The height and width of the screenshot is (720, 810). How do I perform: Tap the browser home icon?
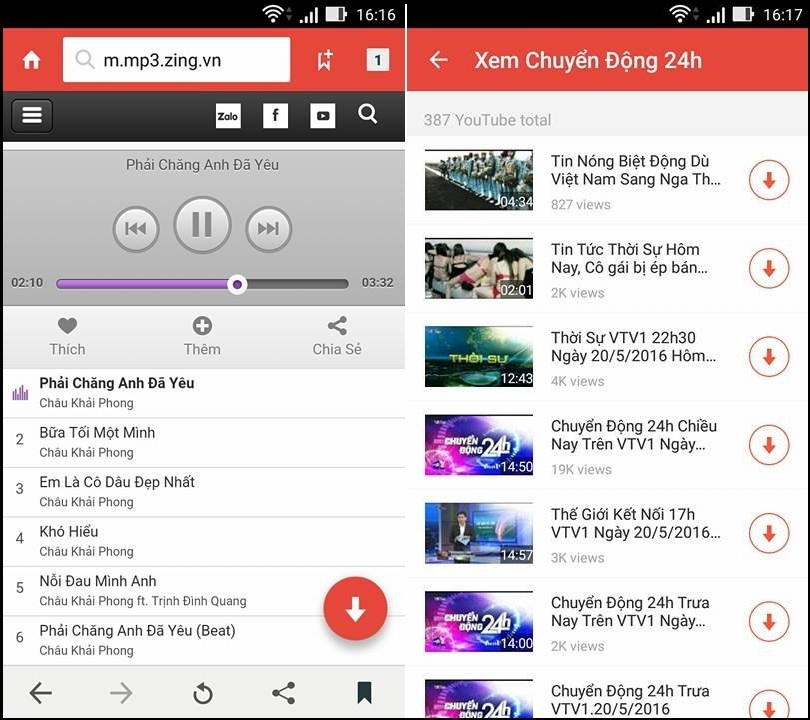(x=32, y=60)
